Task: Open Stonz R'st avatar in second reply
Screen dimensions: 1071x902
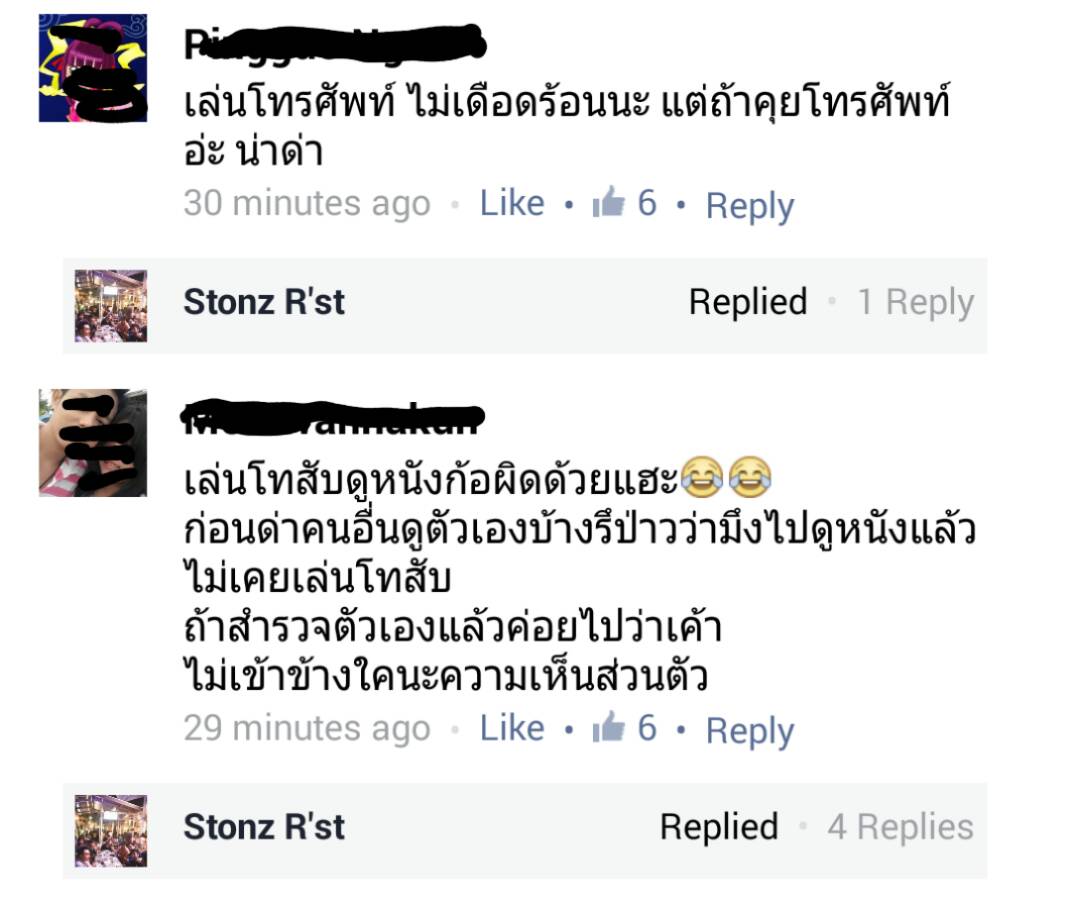Action: (x=111, y=830)
